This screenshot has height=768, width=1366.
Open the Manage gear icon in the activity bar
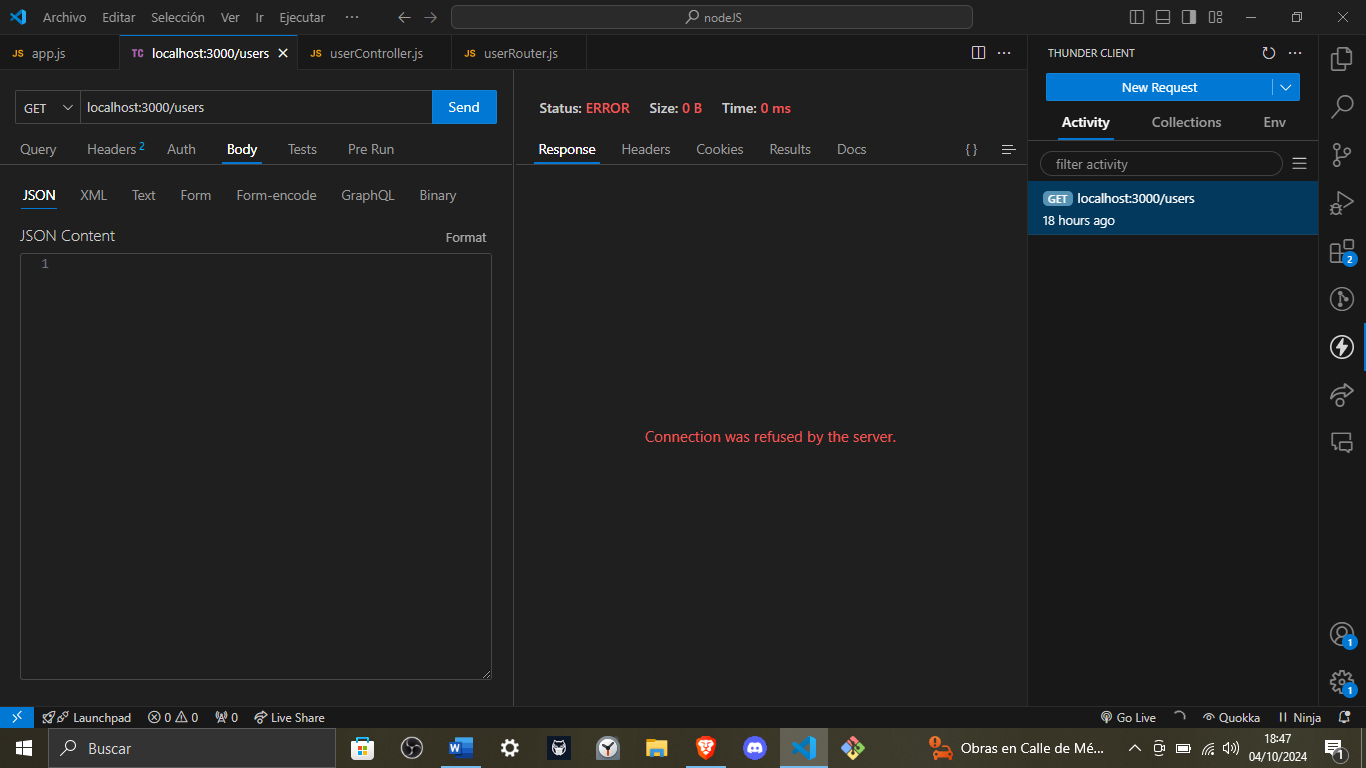(x=1341, y=682)
